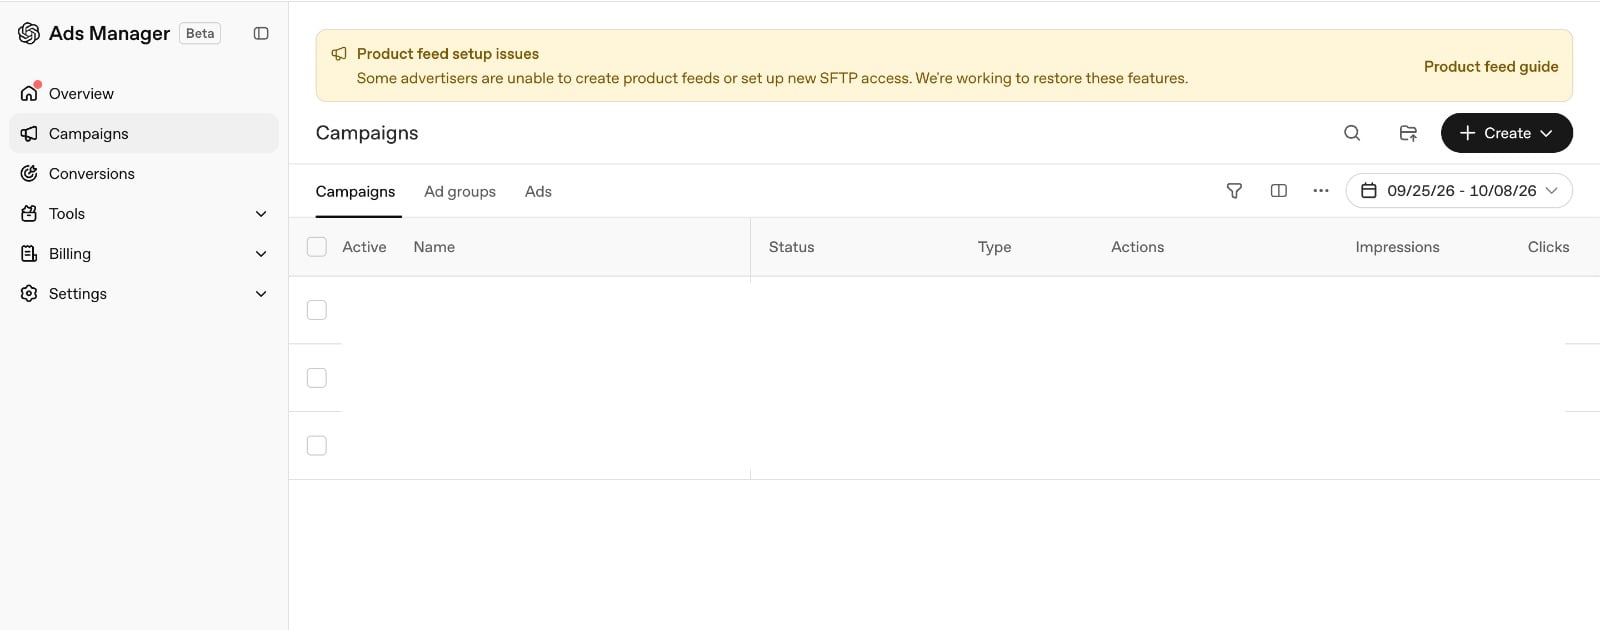Viewport: 1600px width, 630px height.
Task: Click the Beta badge next to Ads Manager
Action: [200, 33]
